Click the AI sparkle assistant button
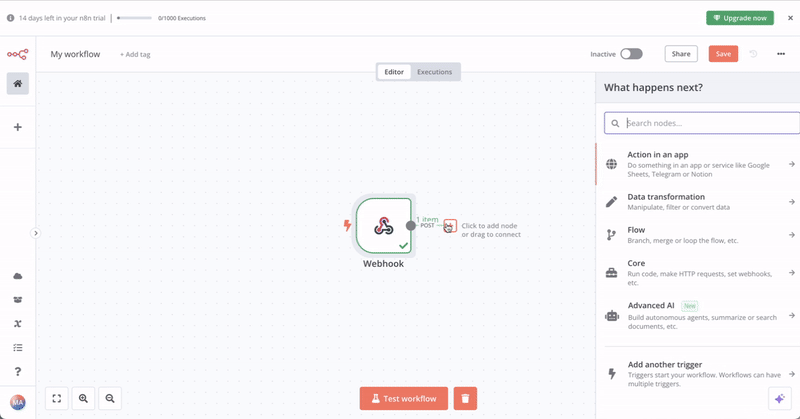 pyautogui.click(x=780, y=398)
